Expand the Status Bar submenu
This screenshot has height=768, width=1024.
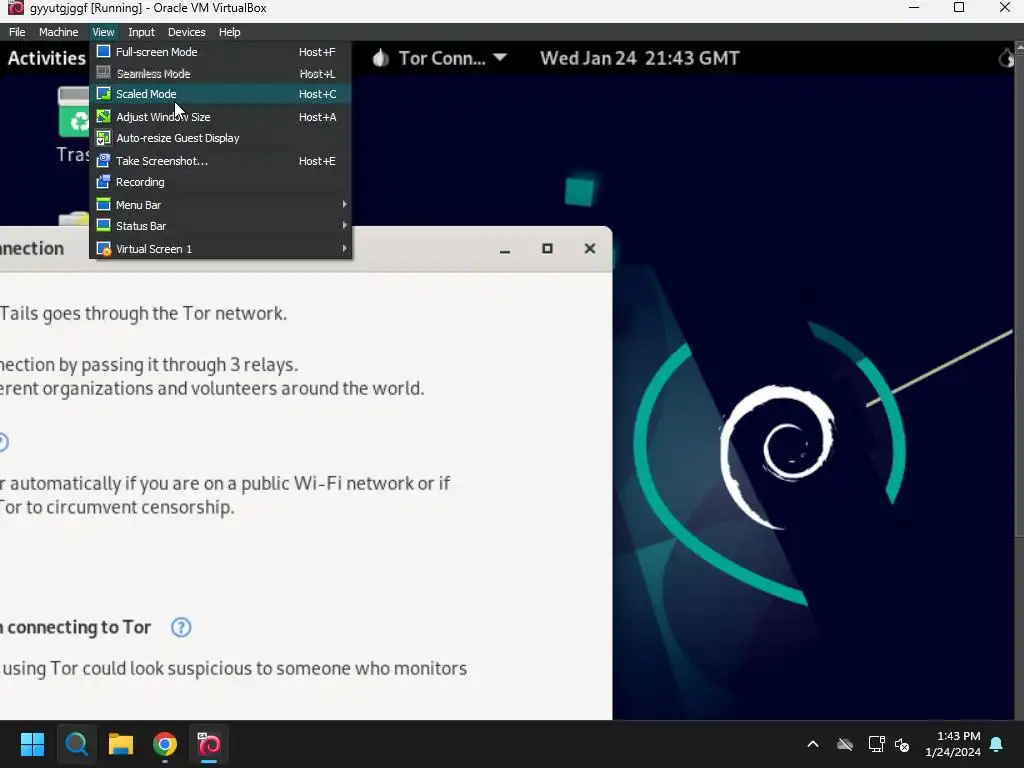pyautogui.click(x=221, y=225)
